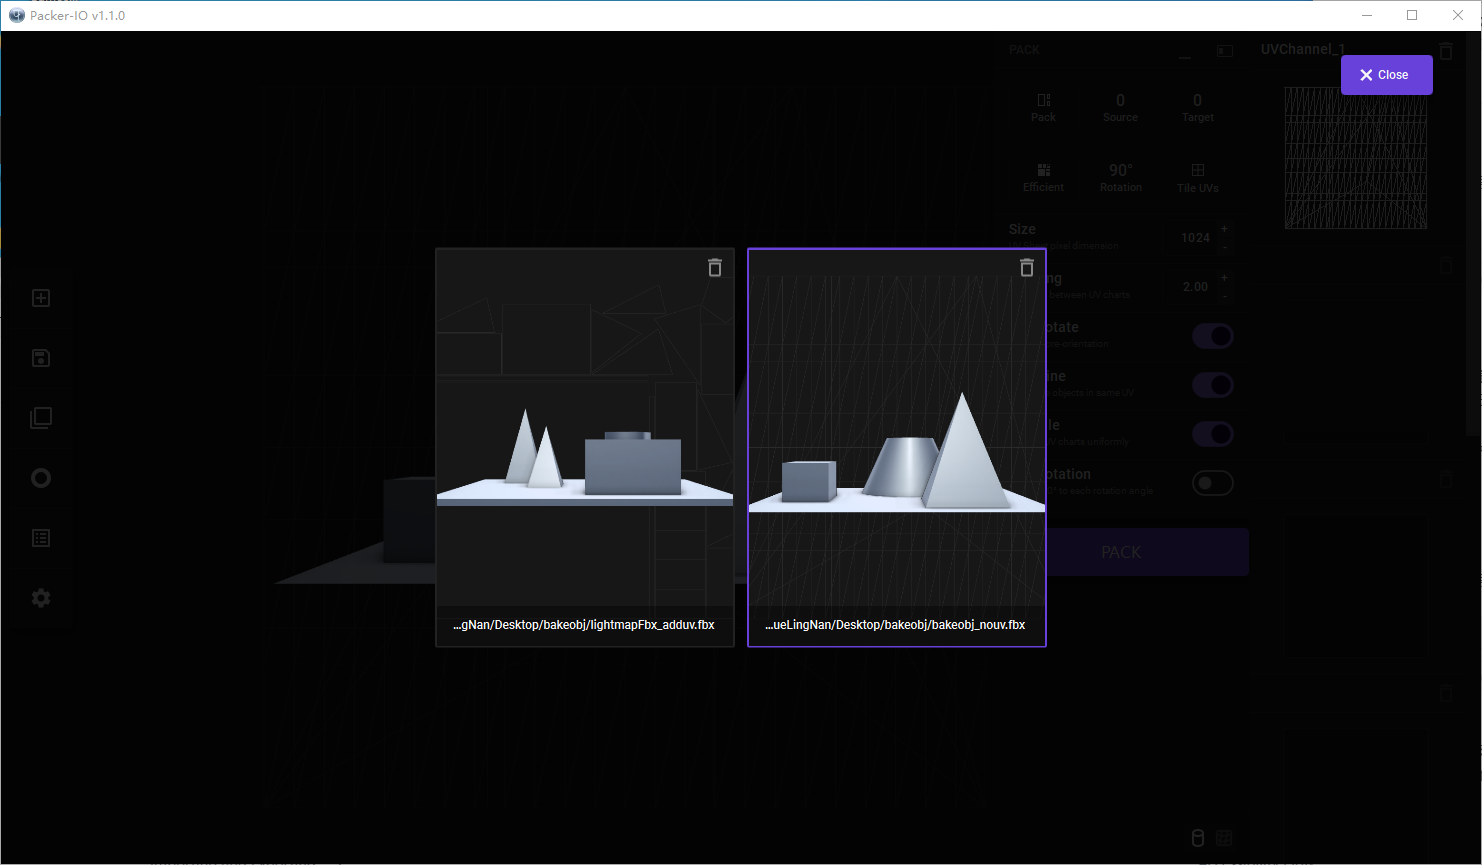Open settings via sidebar gear icon
Viewport: 1482px width, 865px height.
coord(41,598)
